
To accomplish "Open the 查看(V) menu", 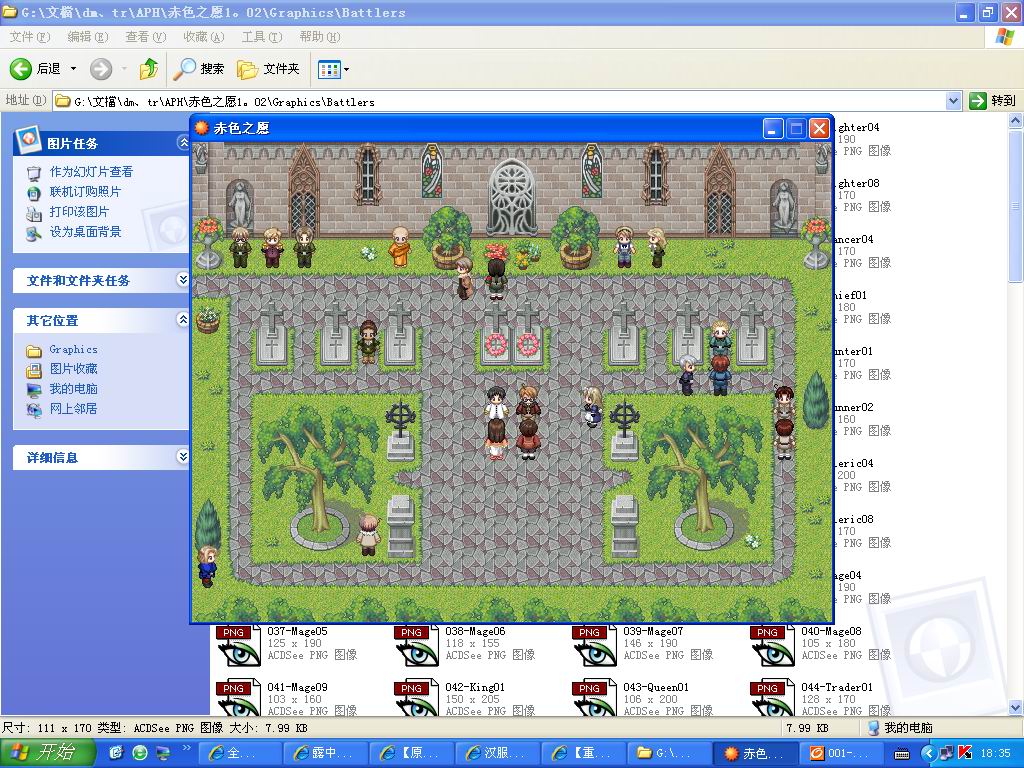I will point(145,37).
